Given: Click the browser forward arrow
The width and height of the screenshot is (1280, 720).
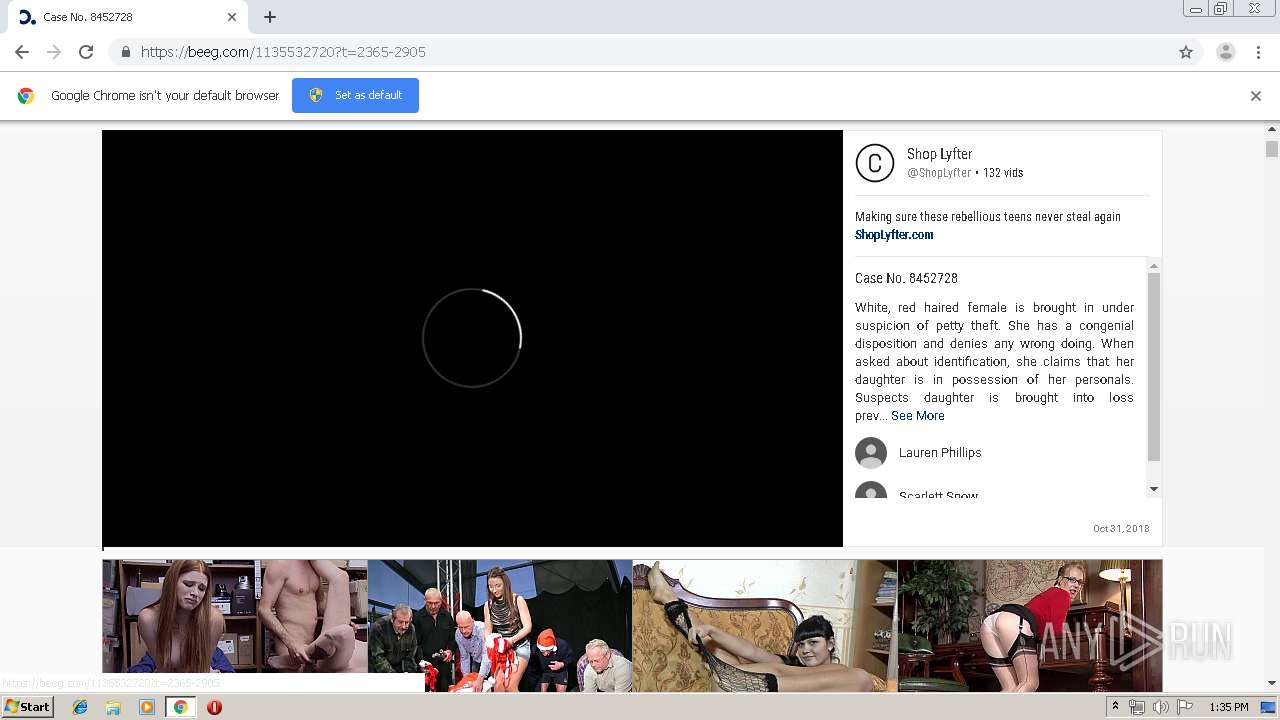Looking at the screenshot, I should [x=54, y=52].
